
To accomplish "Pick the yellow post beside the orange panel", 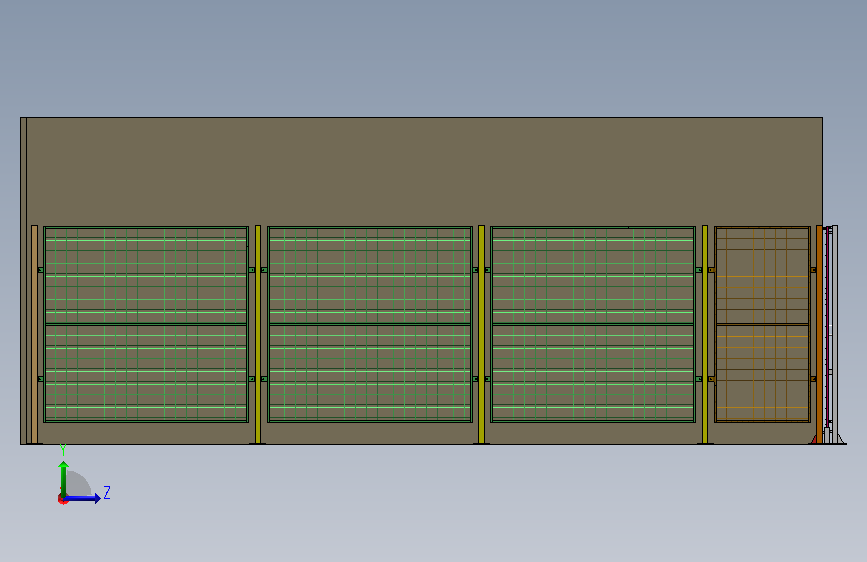I will 705,334.
